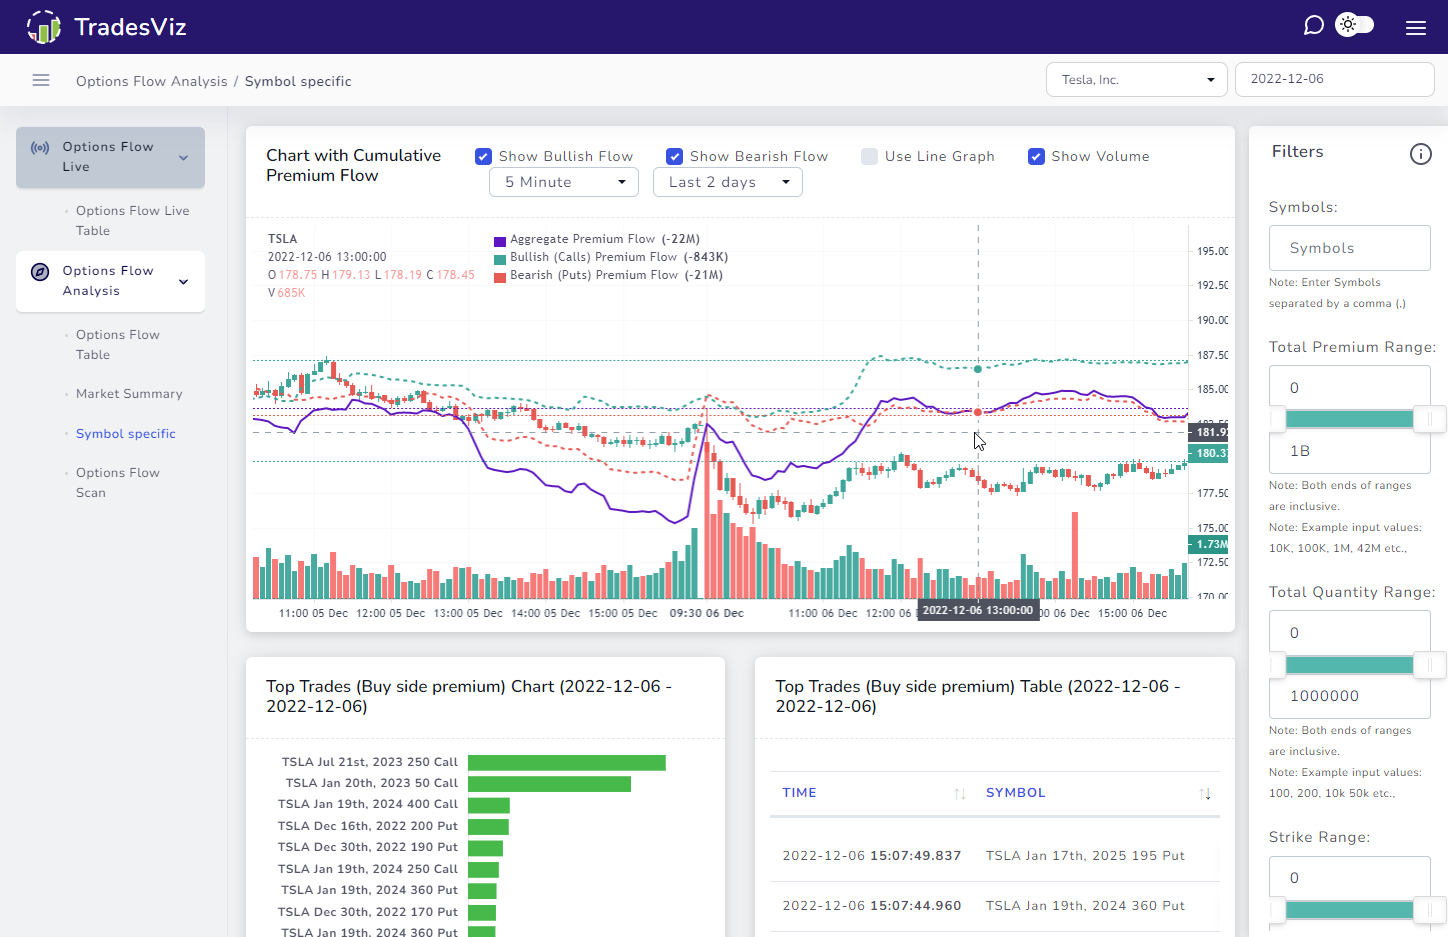This screenshot has width=1448, height=937.
Task: Click the Strike Range slider track
Action: [x=1350, y=910]
